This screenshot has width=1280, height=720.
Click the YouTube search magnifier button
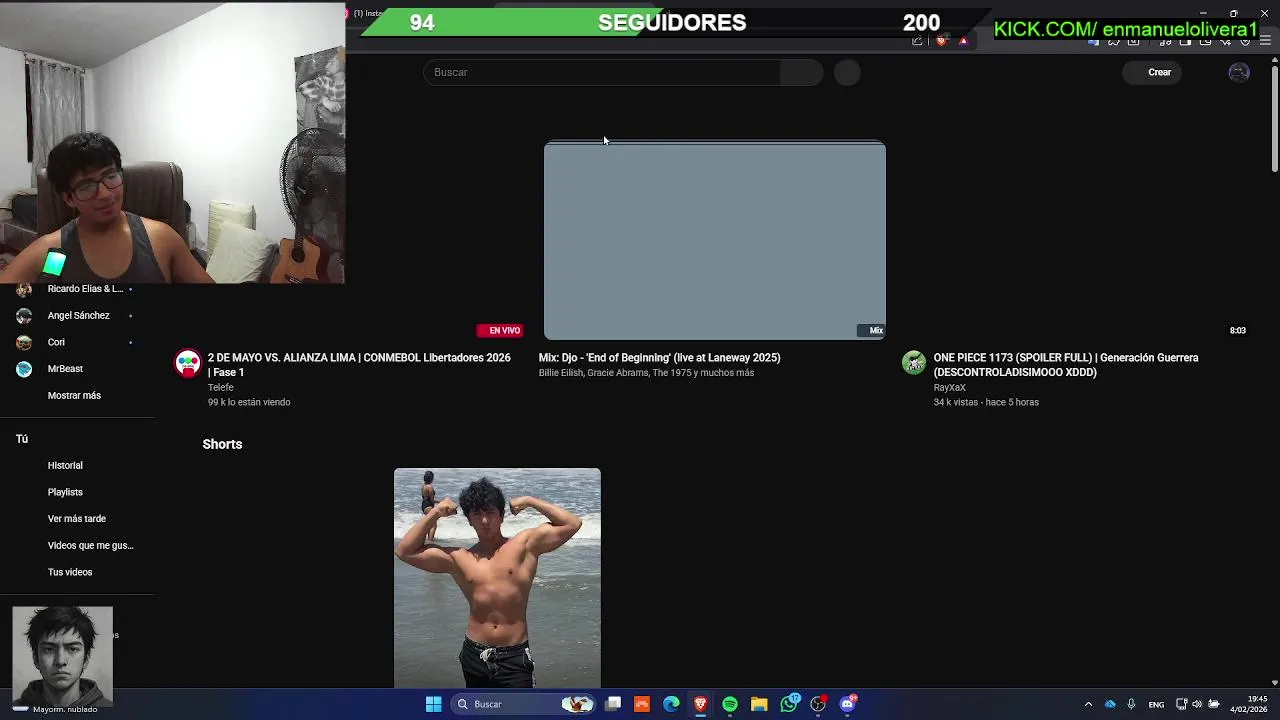[801, 72]
